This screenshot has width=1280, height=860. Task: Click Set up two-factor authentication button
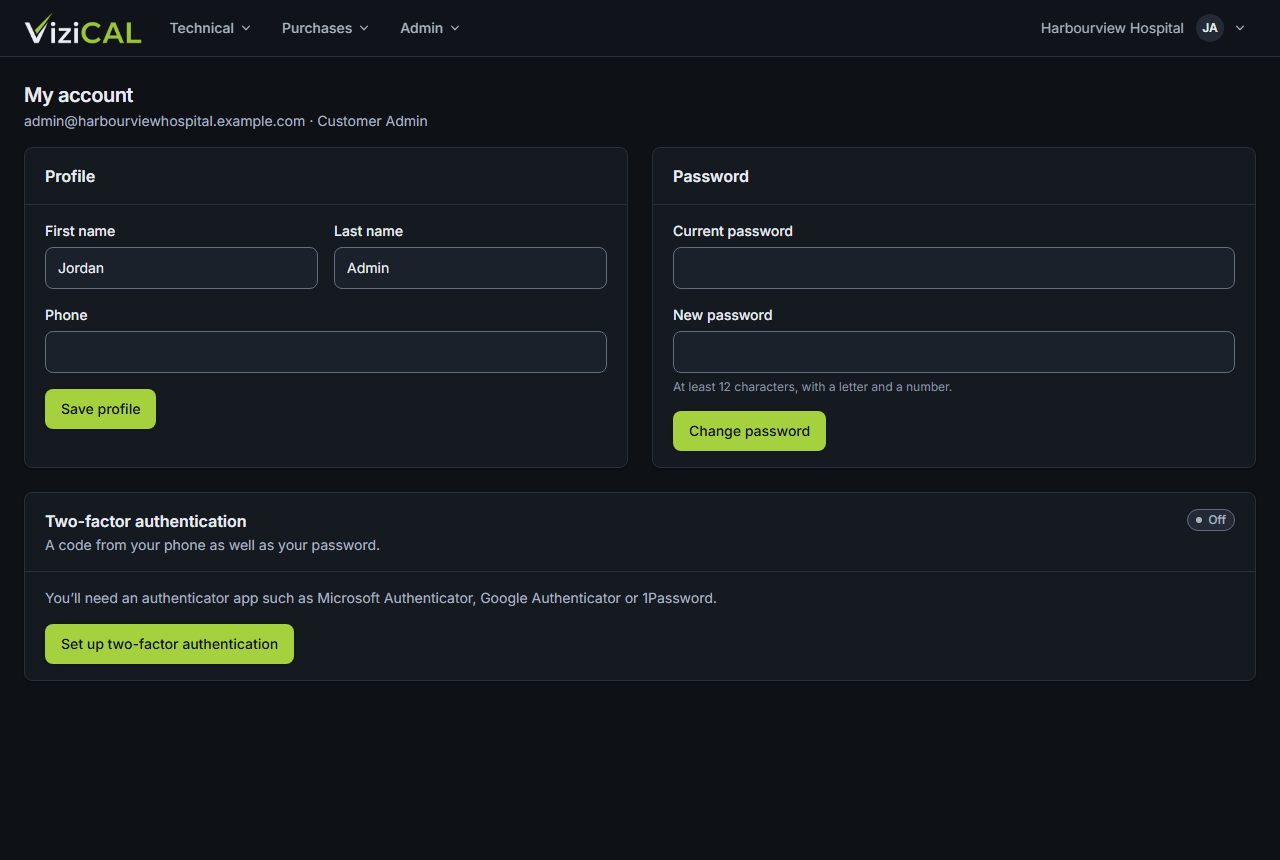click(x=169, y=644)
